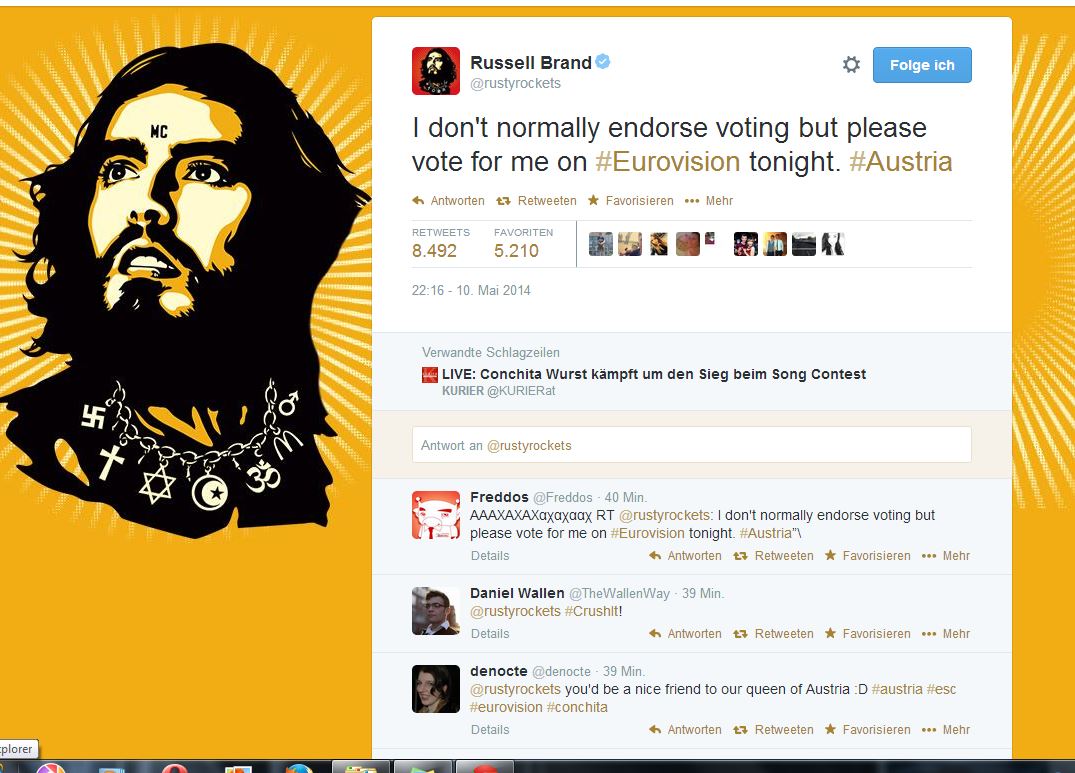Retweet Daniel Wallen's reply
This screenshot has width=1075, height=773.
click(x=740, y=634)
